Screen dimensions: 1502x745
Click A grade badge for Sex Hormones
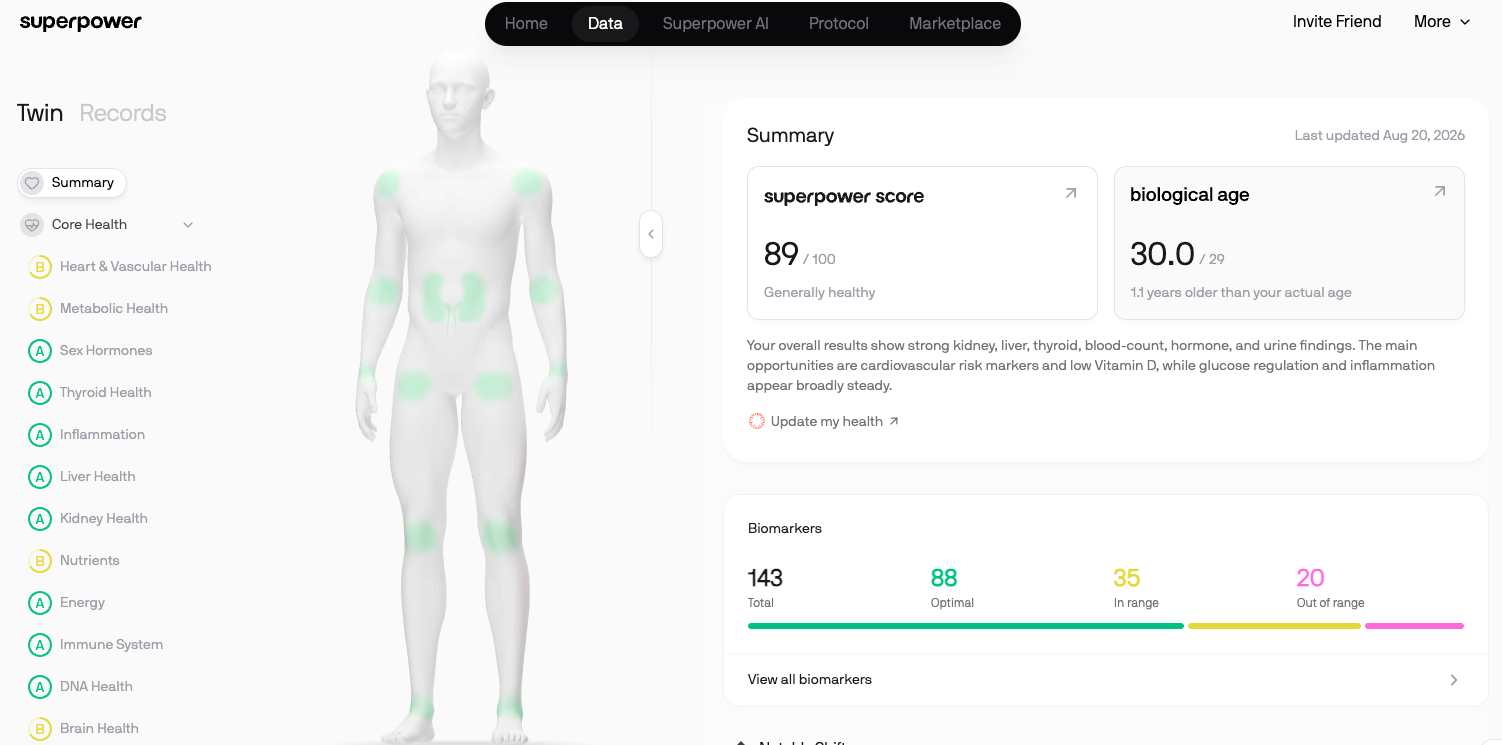point(40,351)
